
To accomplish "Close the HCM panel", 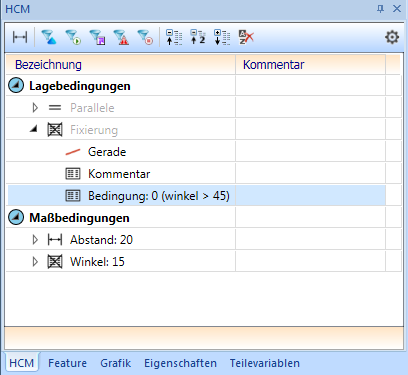I will pos(397,9).
